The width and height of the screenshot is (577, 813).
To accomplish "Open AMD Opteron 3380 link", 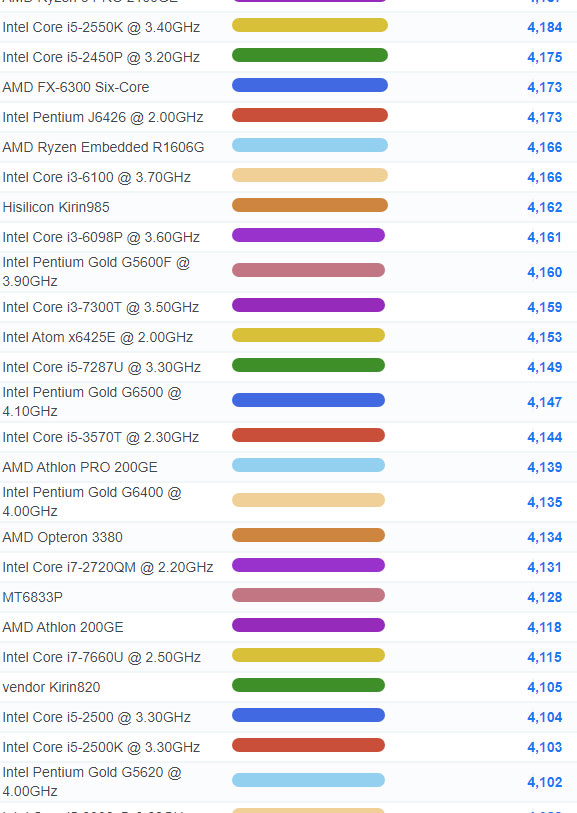I will (63, 538).
